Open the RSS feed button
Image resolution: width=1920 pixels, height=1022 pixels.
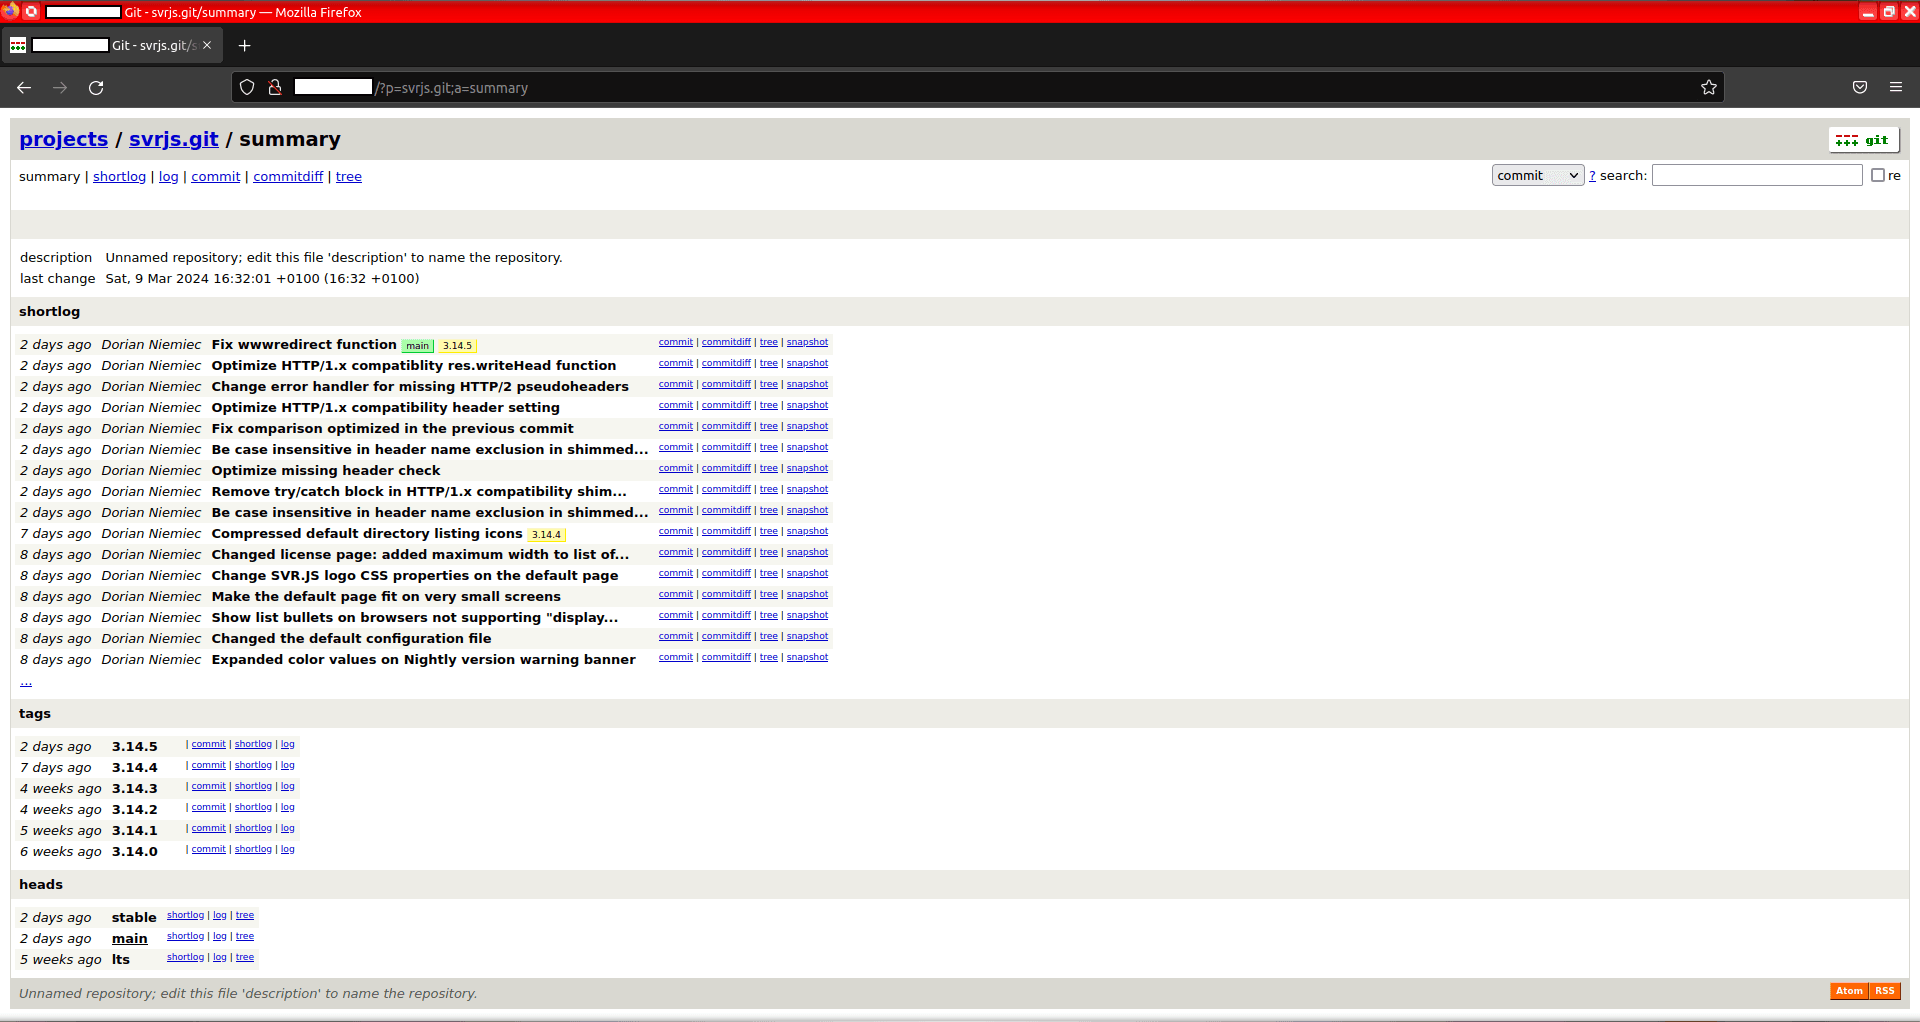pos(1885,991)
